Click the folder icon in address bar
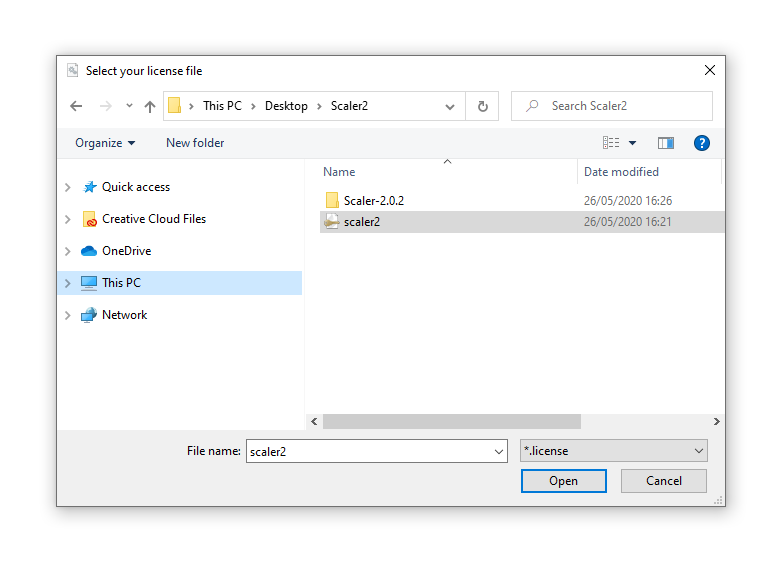The image size is (784, 578). pyautogui.click(x=174, y=106)
